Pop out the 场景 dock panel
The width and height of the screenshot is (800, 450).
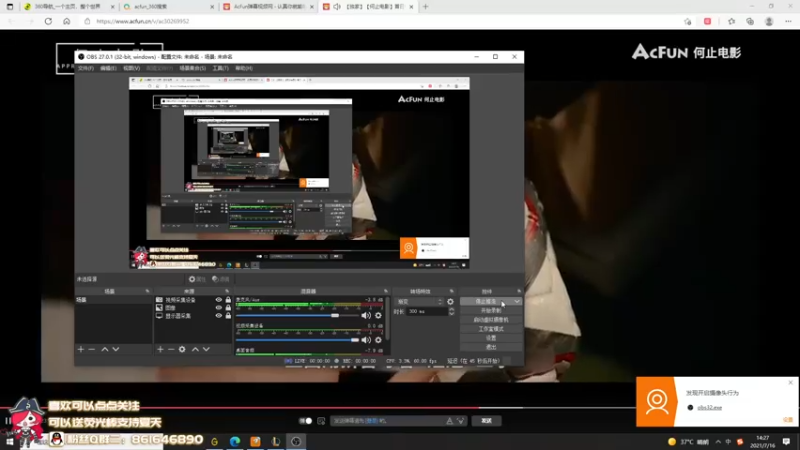[147, 291]
